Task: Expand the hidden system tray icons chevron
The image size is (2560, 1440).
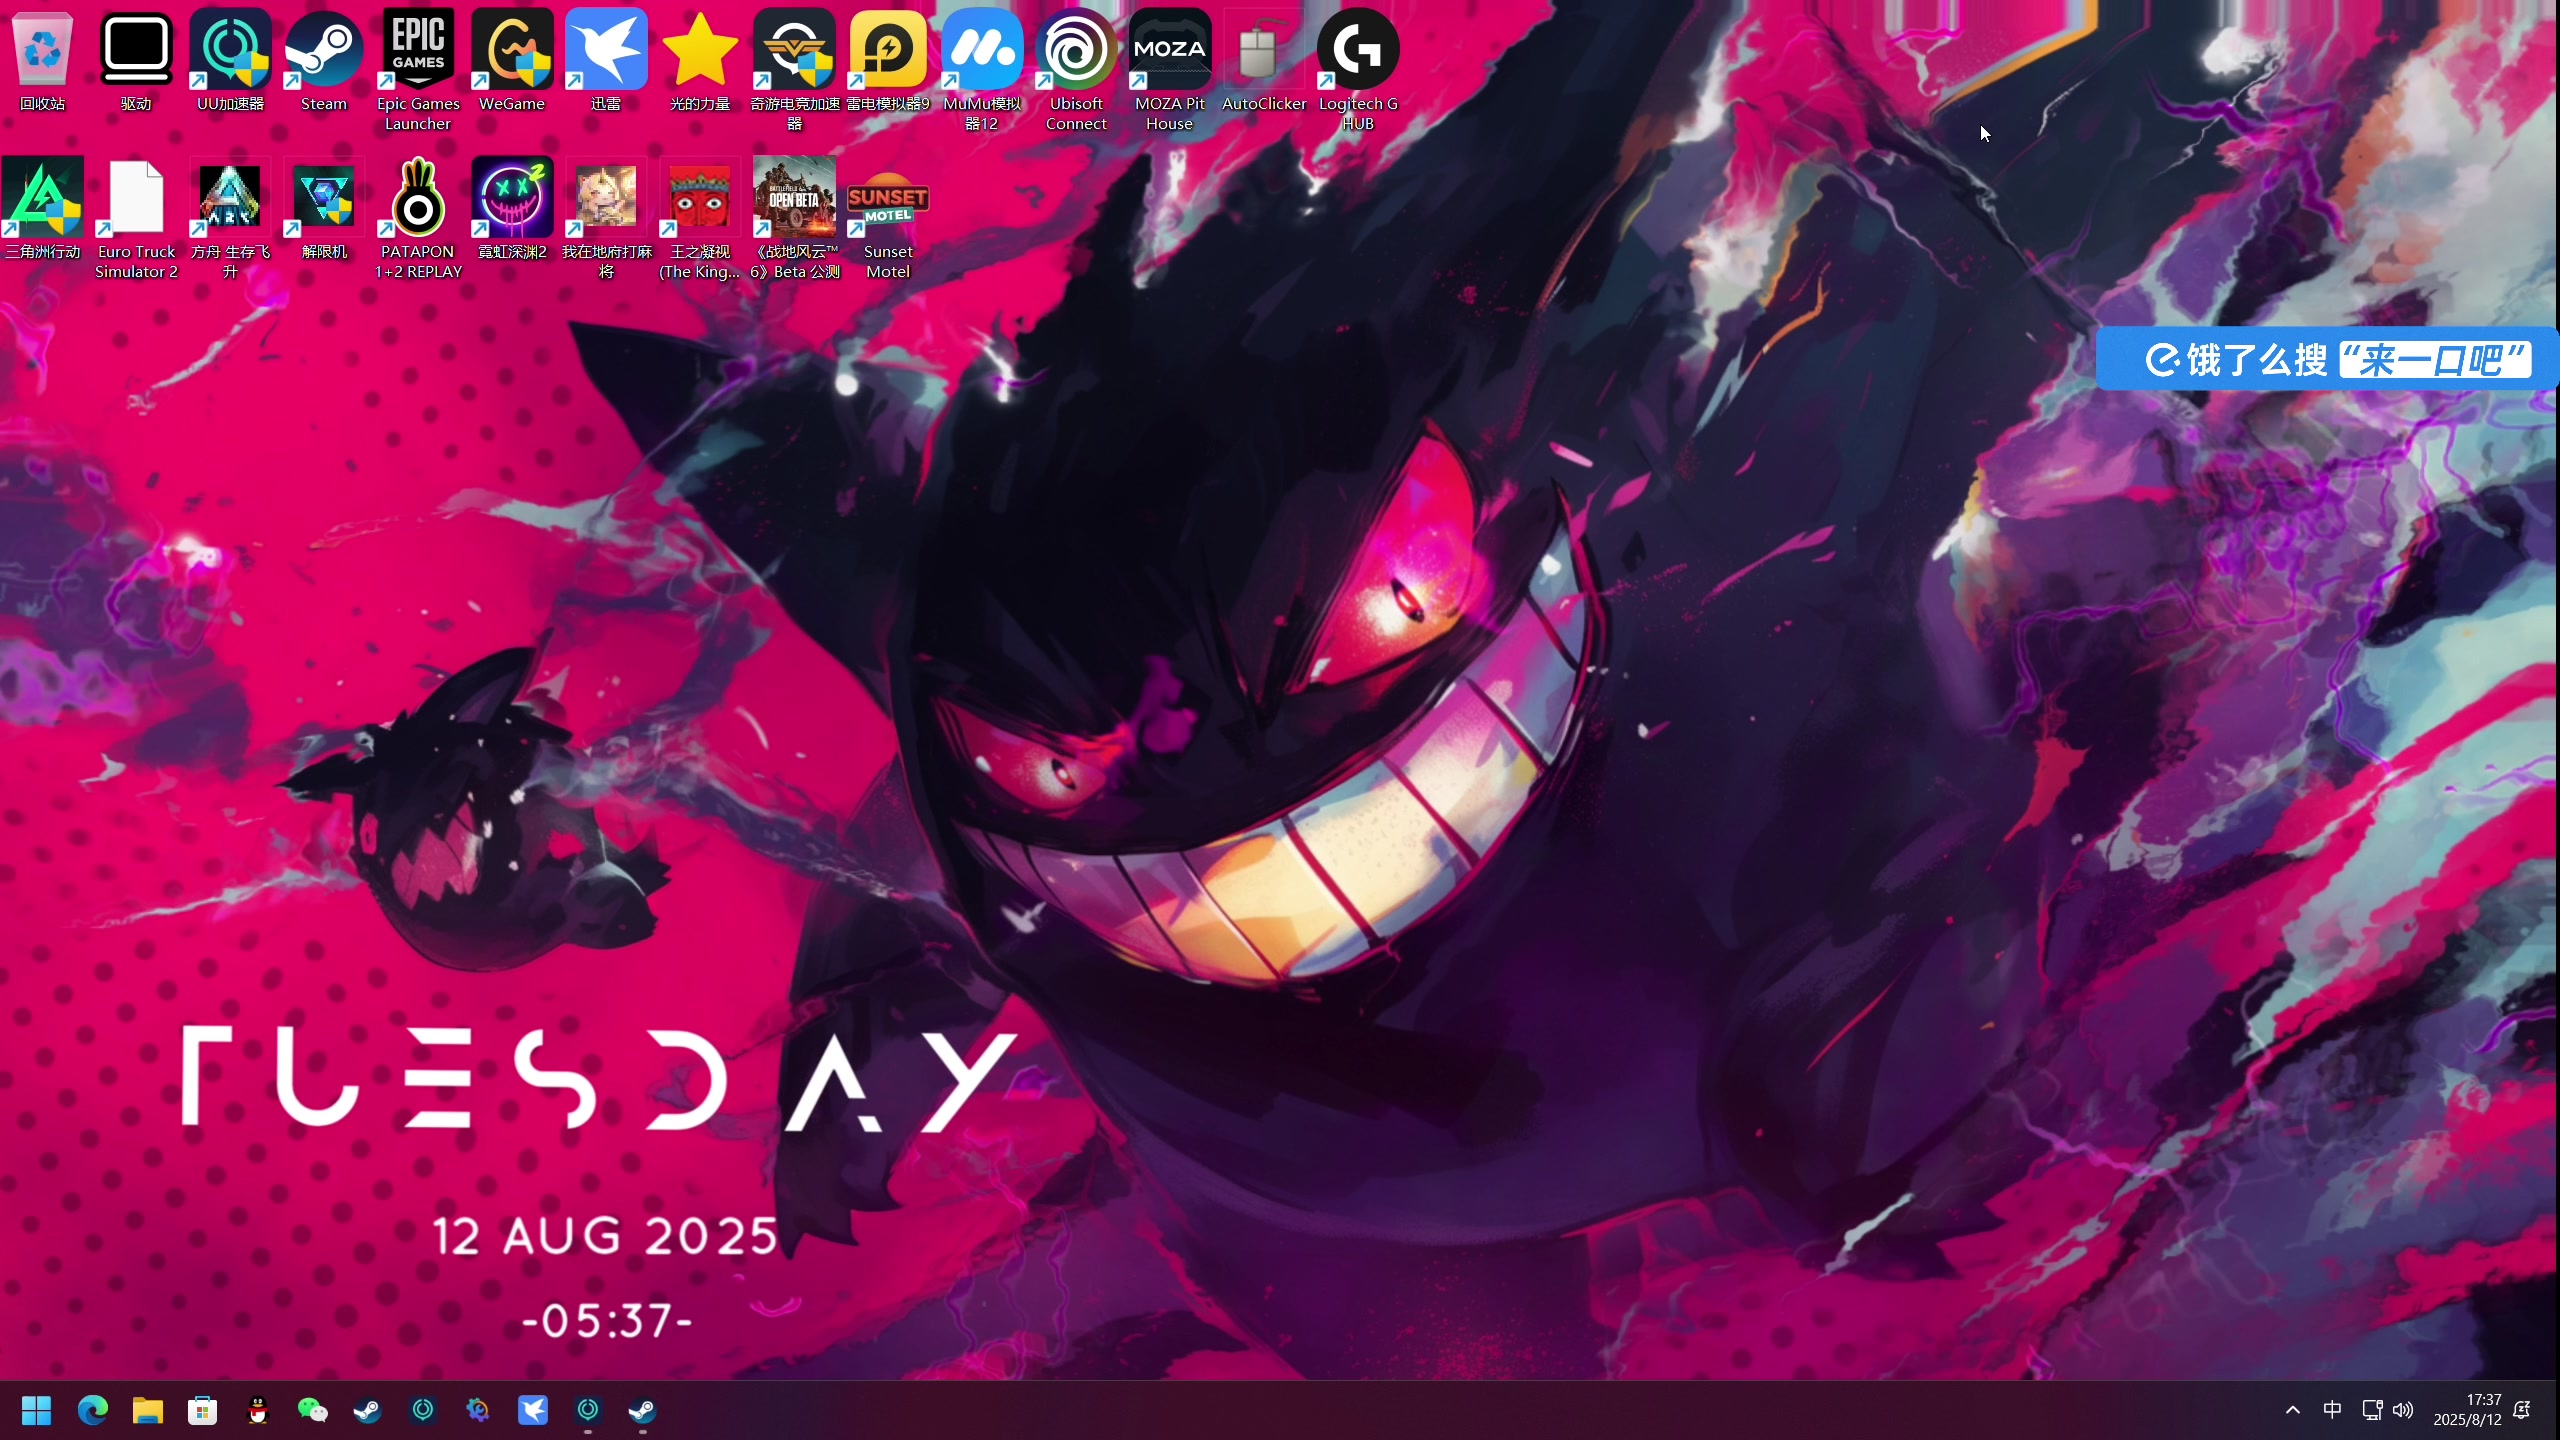Action: [2293, 1410]
